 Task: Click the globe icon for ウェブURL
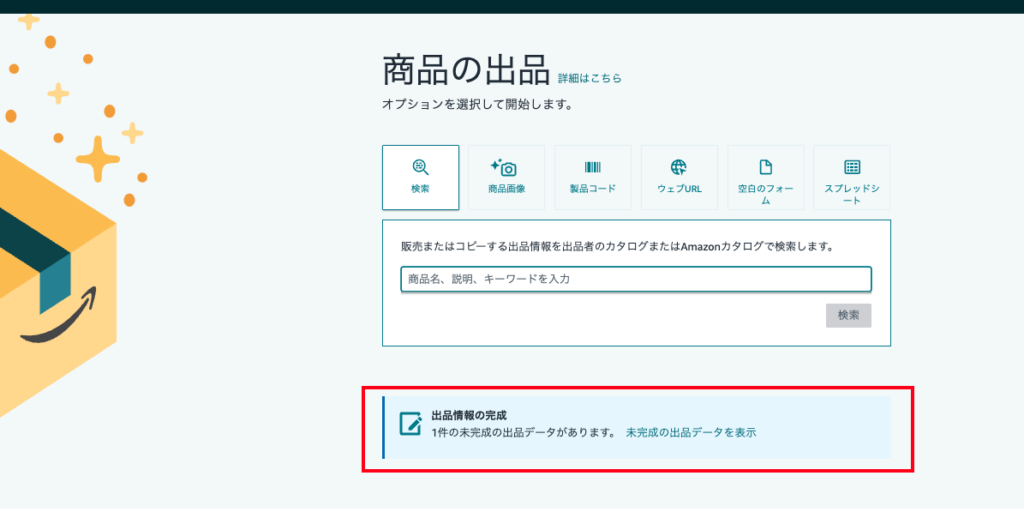pyautogui.click(x=679, y=167)
